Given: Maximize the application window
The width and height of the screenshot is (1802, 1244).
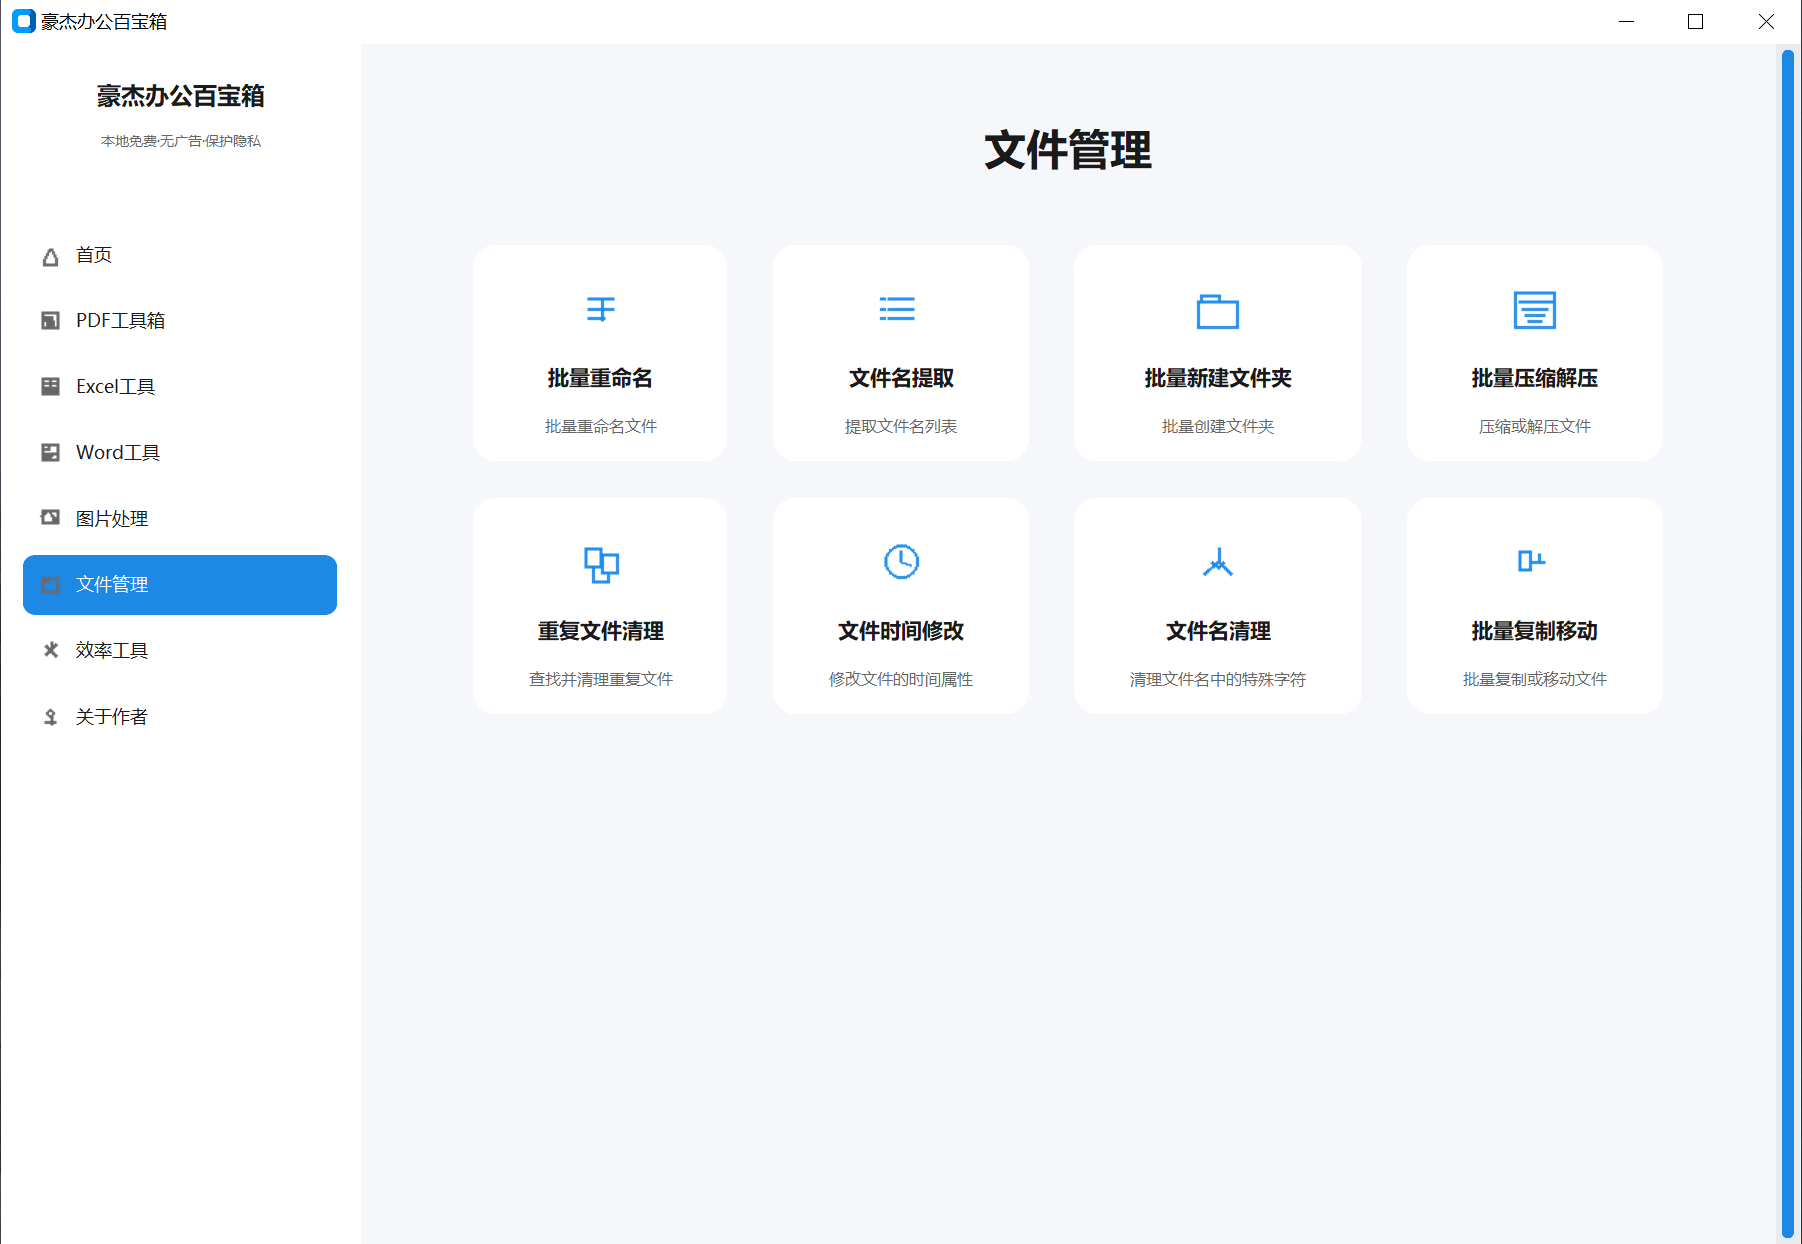Looking at the screenshot, I should (1695, 21).
